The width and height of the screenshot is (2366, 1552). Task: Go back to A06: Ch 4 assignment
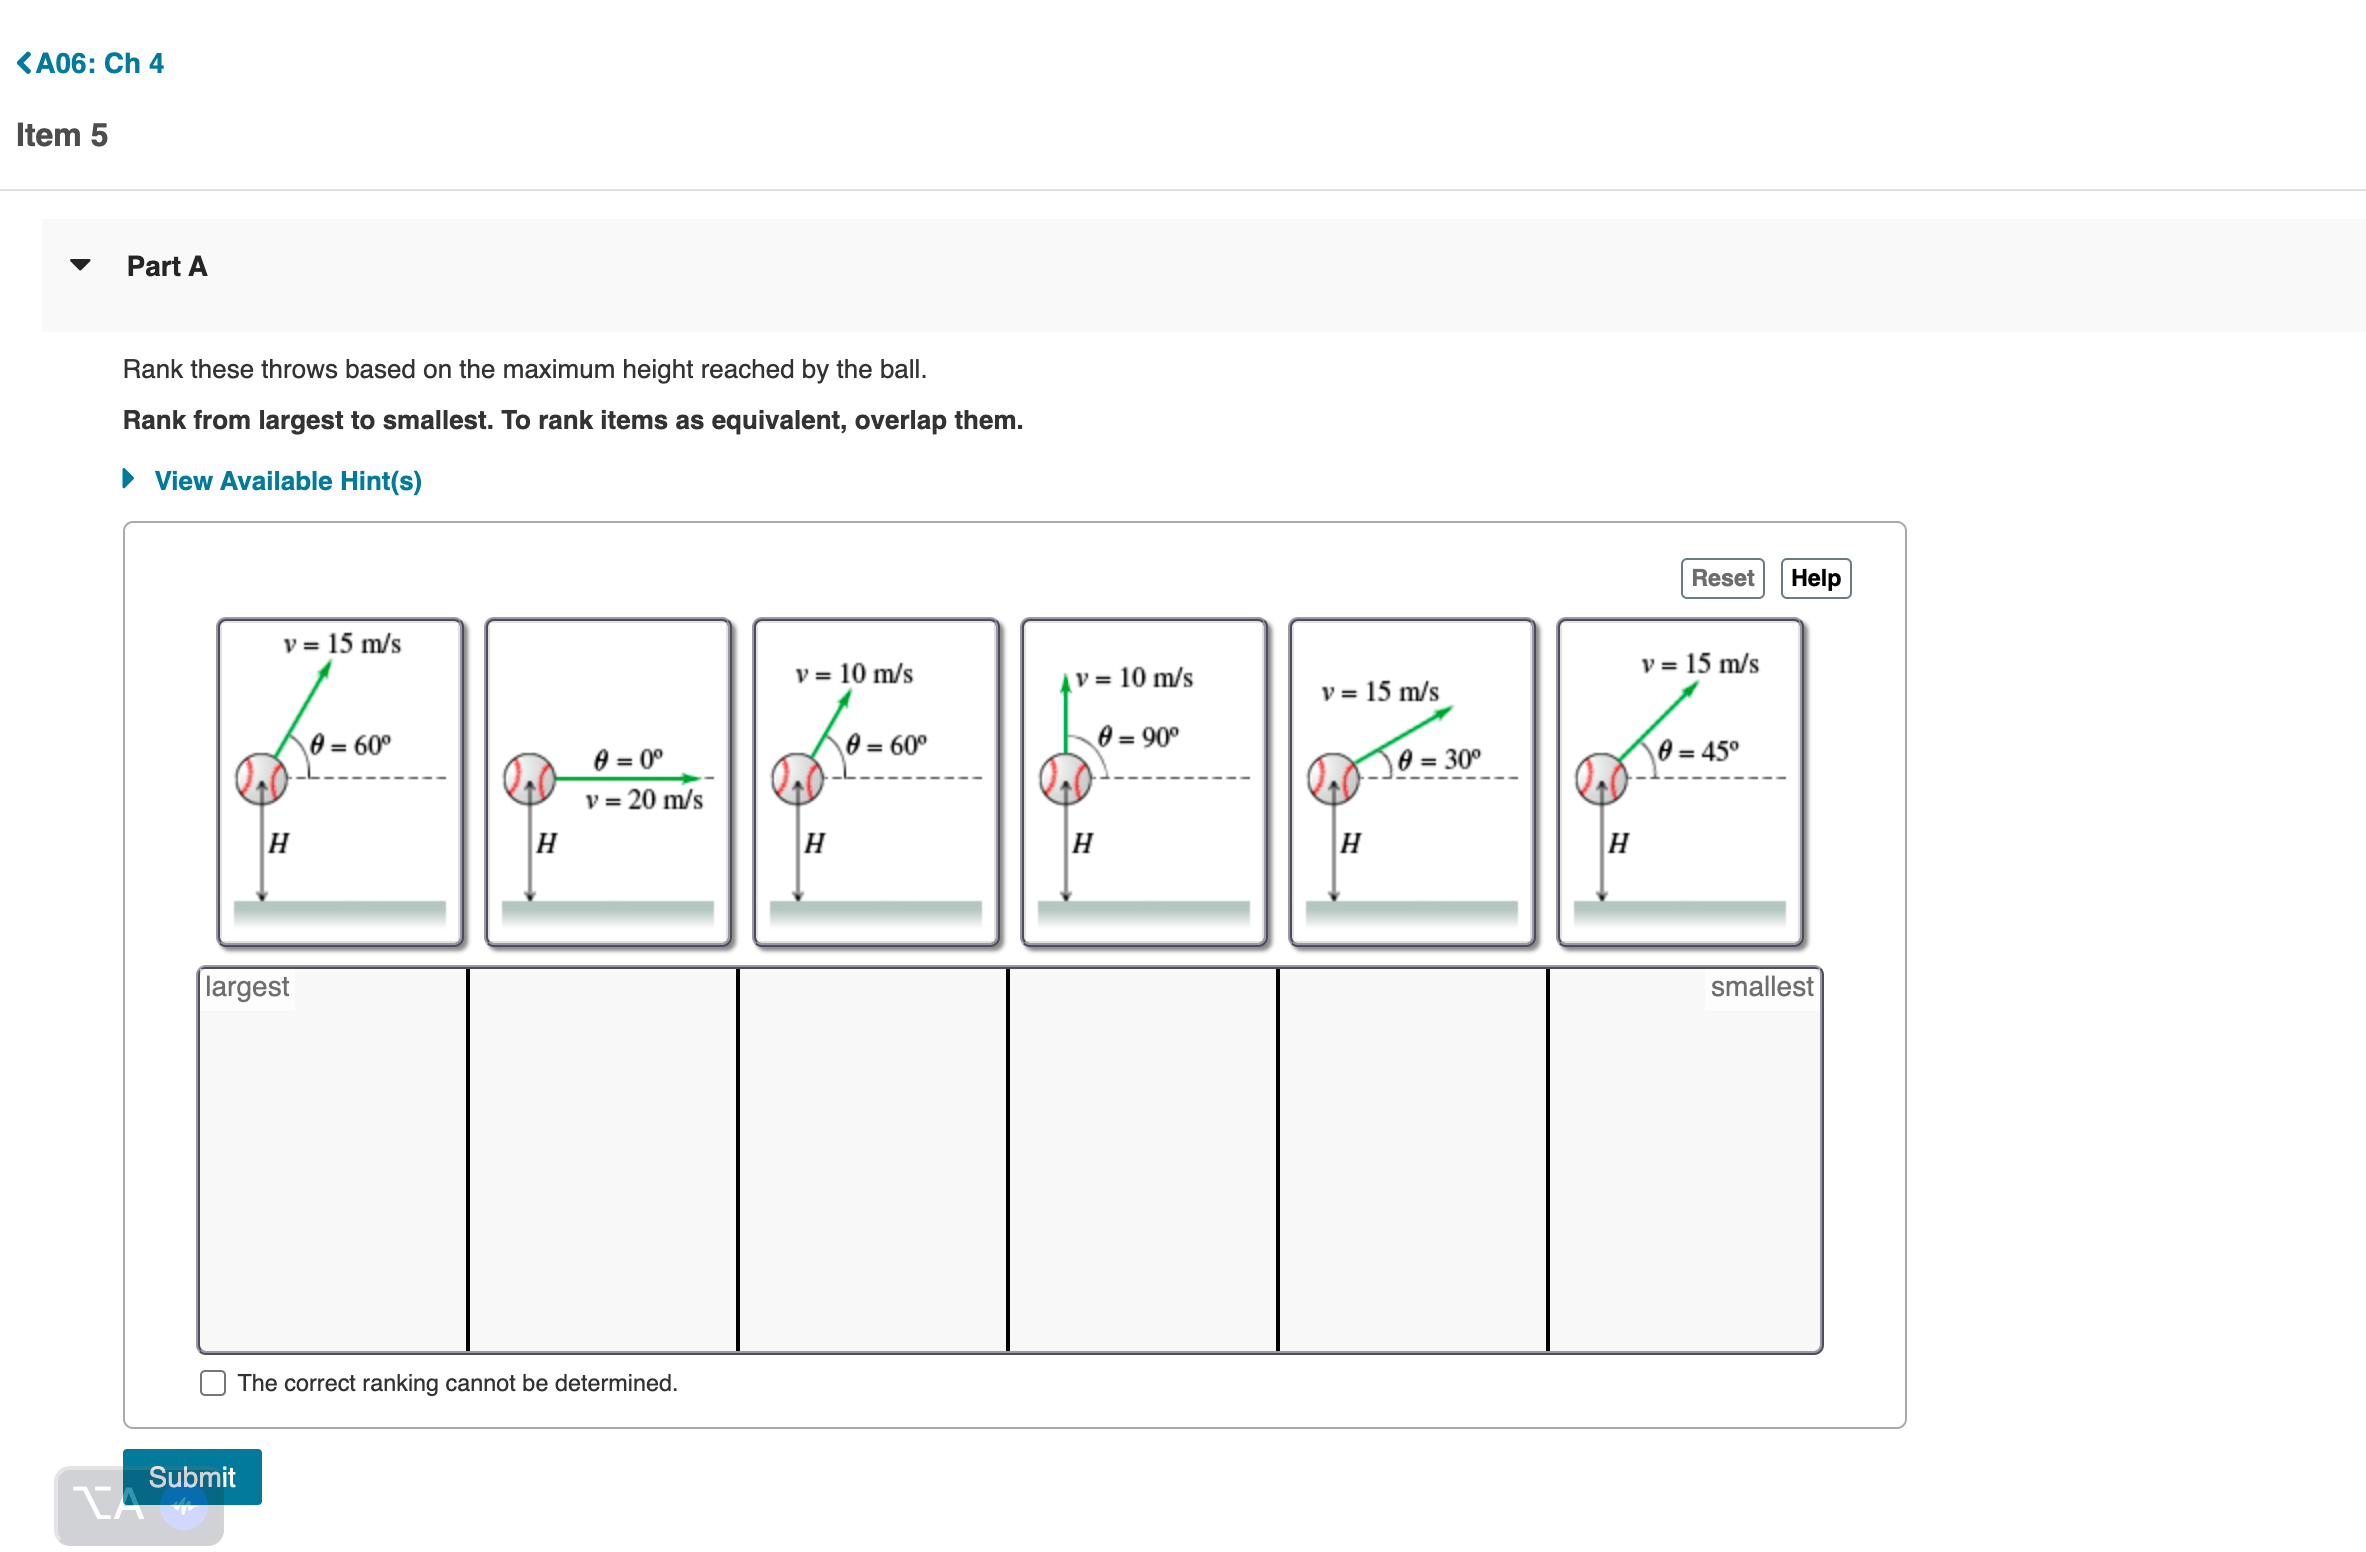coord(99,63)
